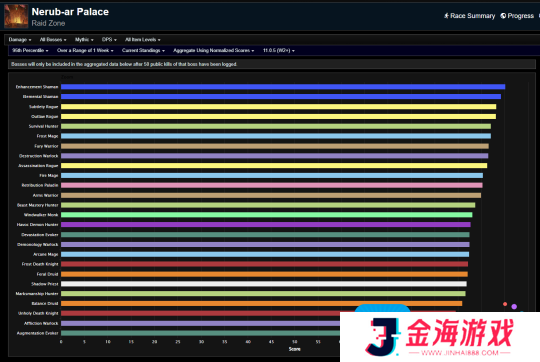Click the JinHai games watermark logo
This screenshot has height=362, width=540.
[x=440, y=337]
